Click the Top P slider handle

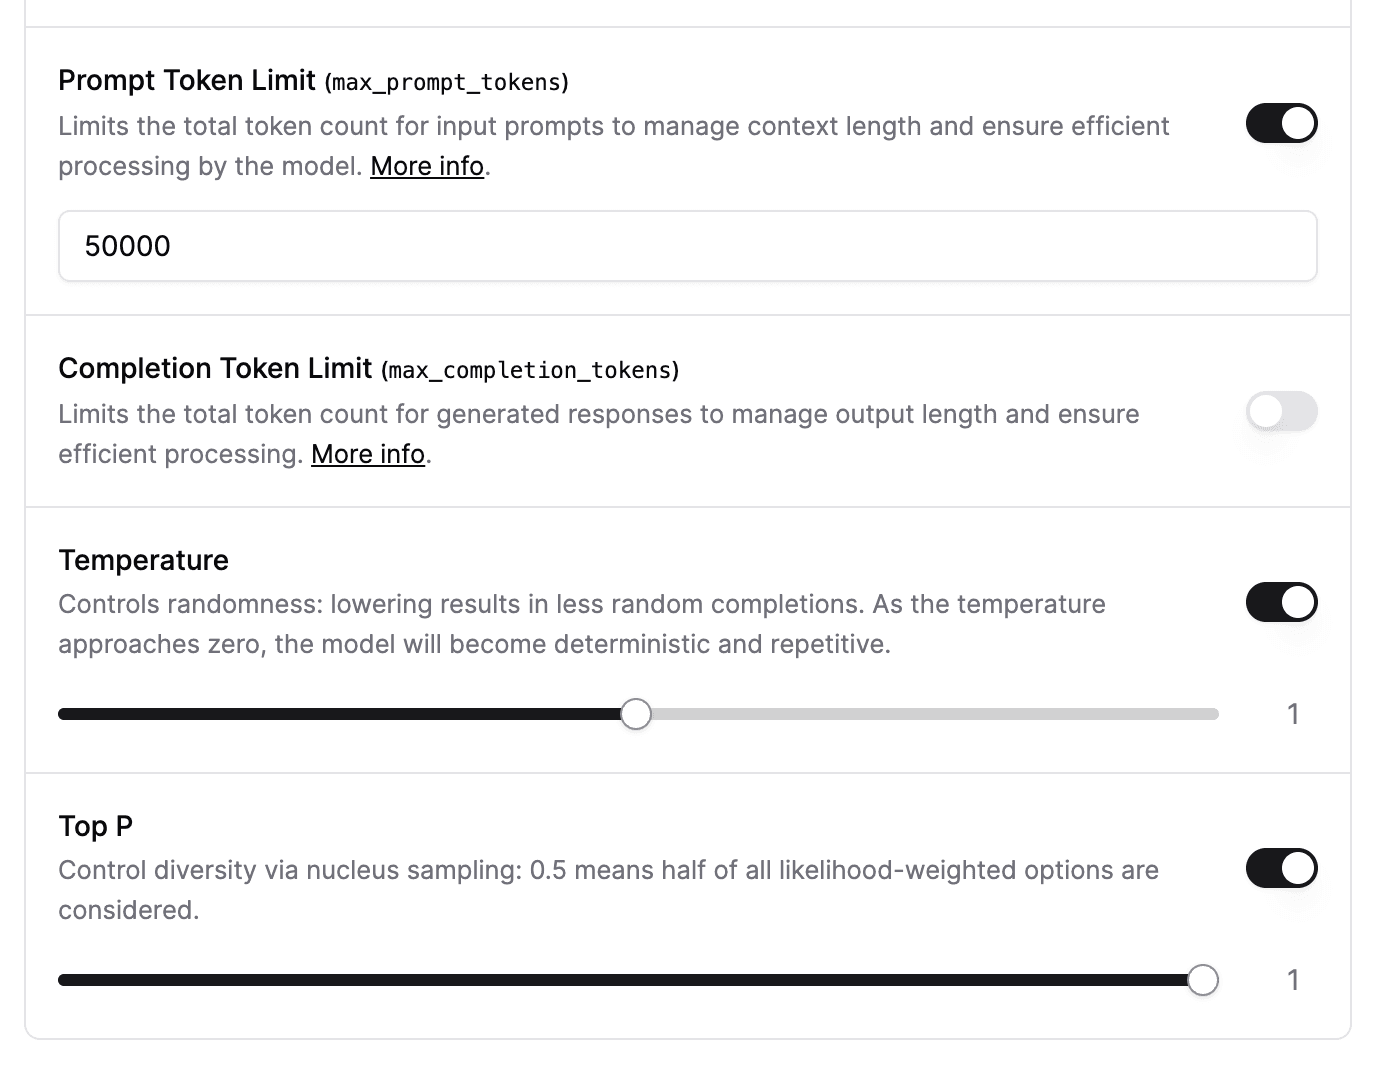1205,980
